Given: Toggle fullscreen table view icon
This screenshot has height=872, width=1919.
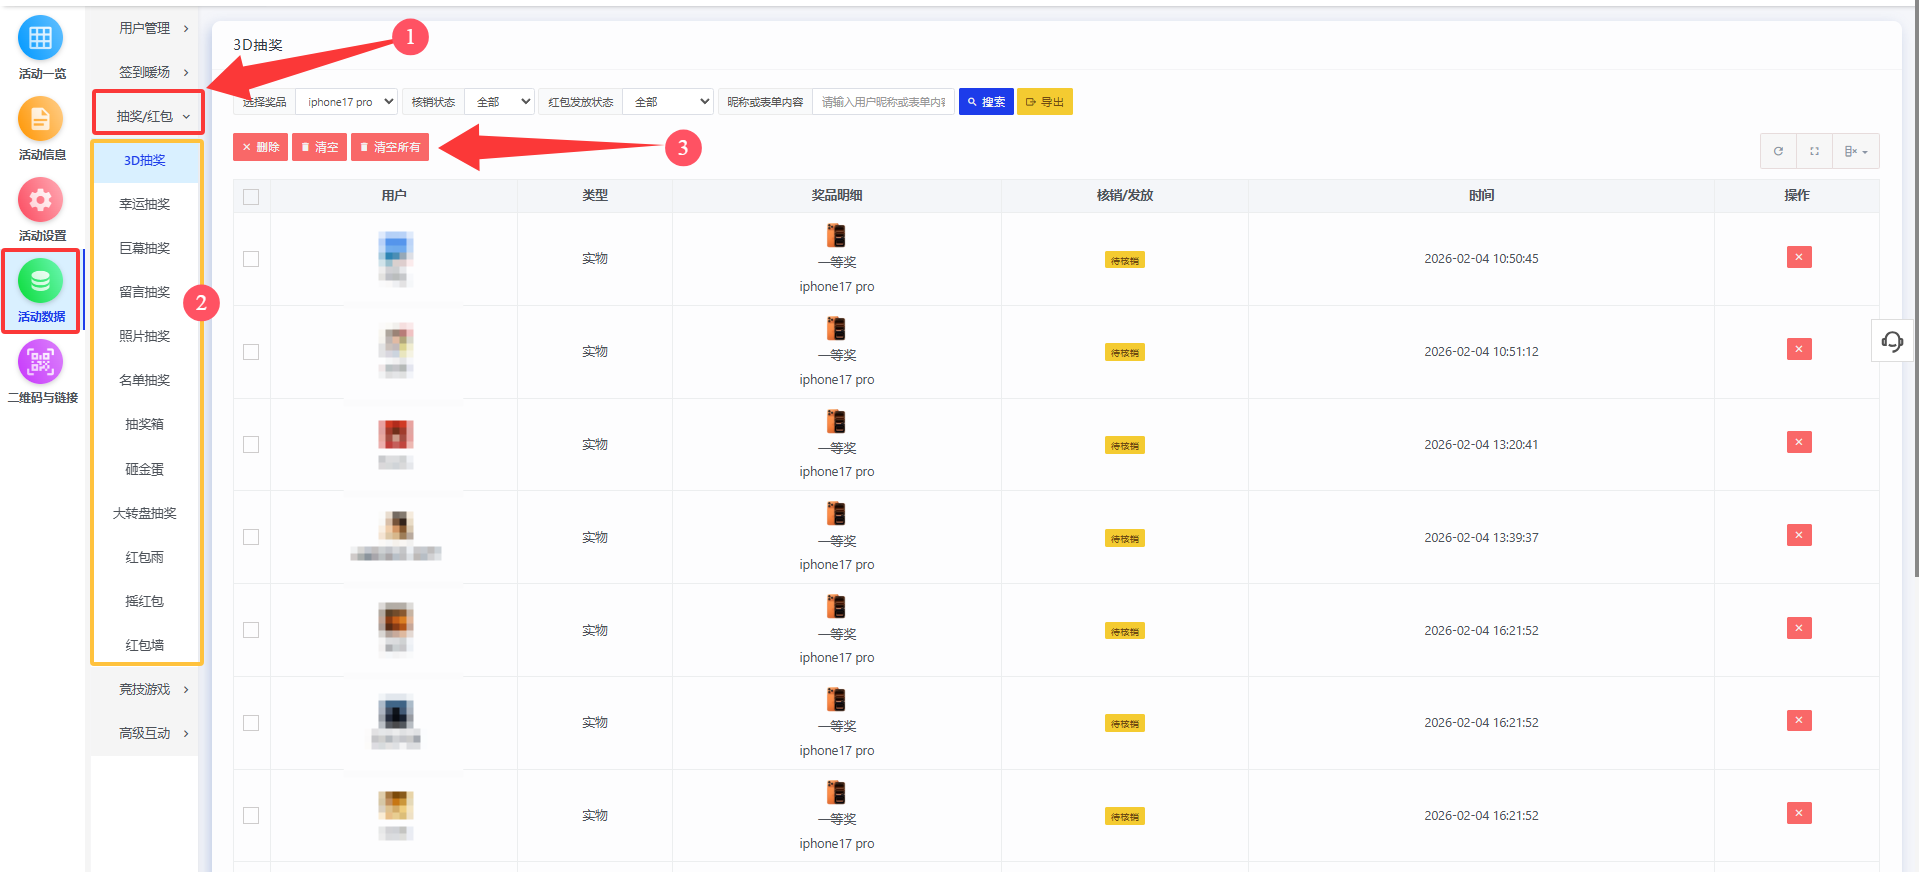Looking at the screenshot, I should [1814, 152].
